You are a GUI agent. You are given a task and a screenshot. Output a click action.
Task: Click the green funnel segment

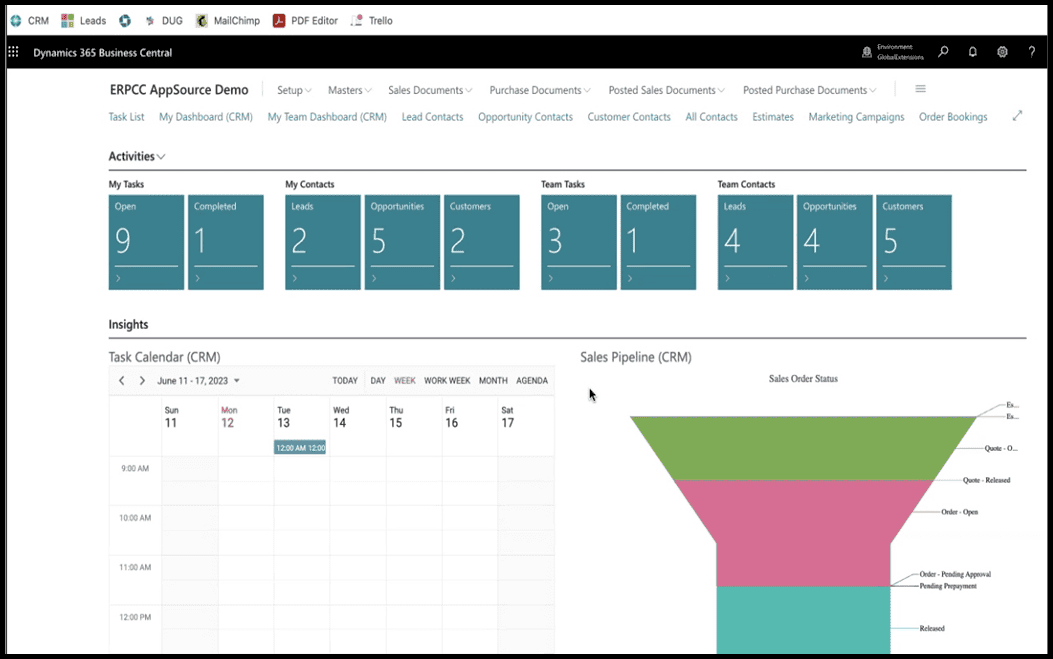click(803, 446)
